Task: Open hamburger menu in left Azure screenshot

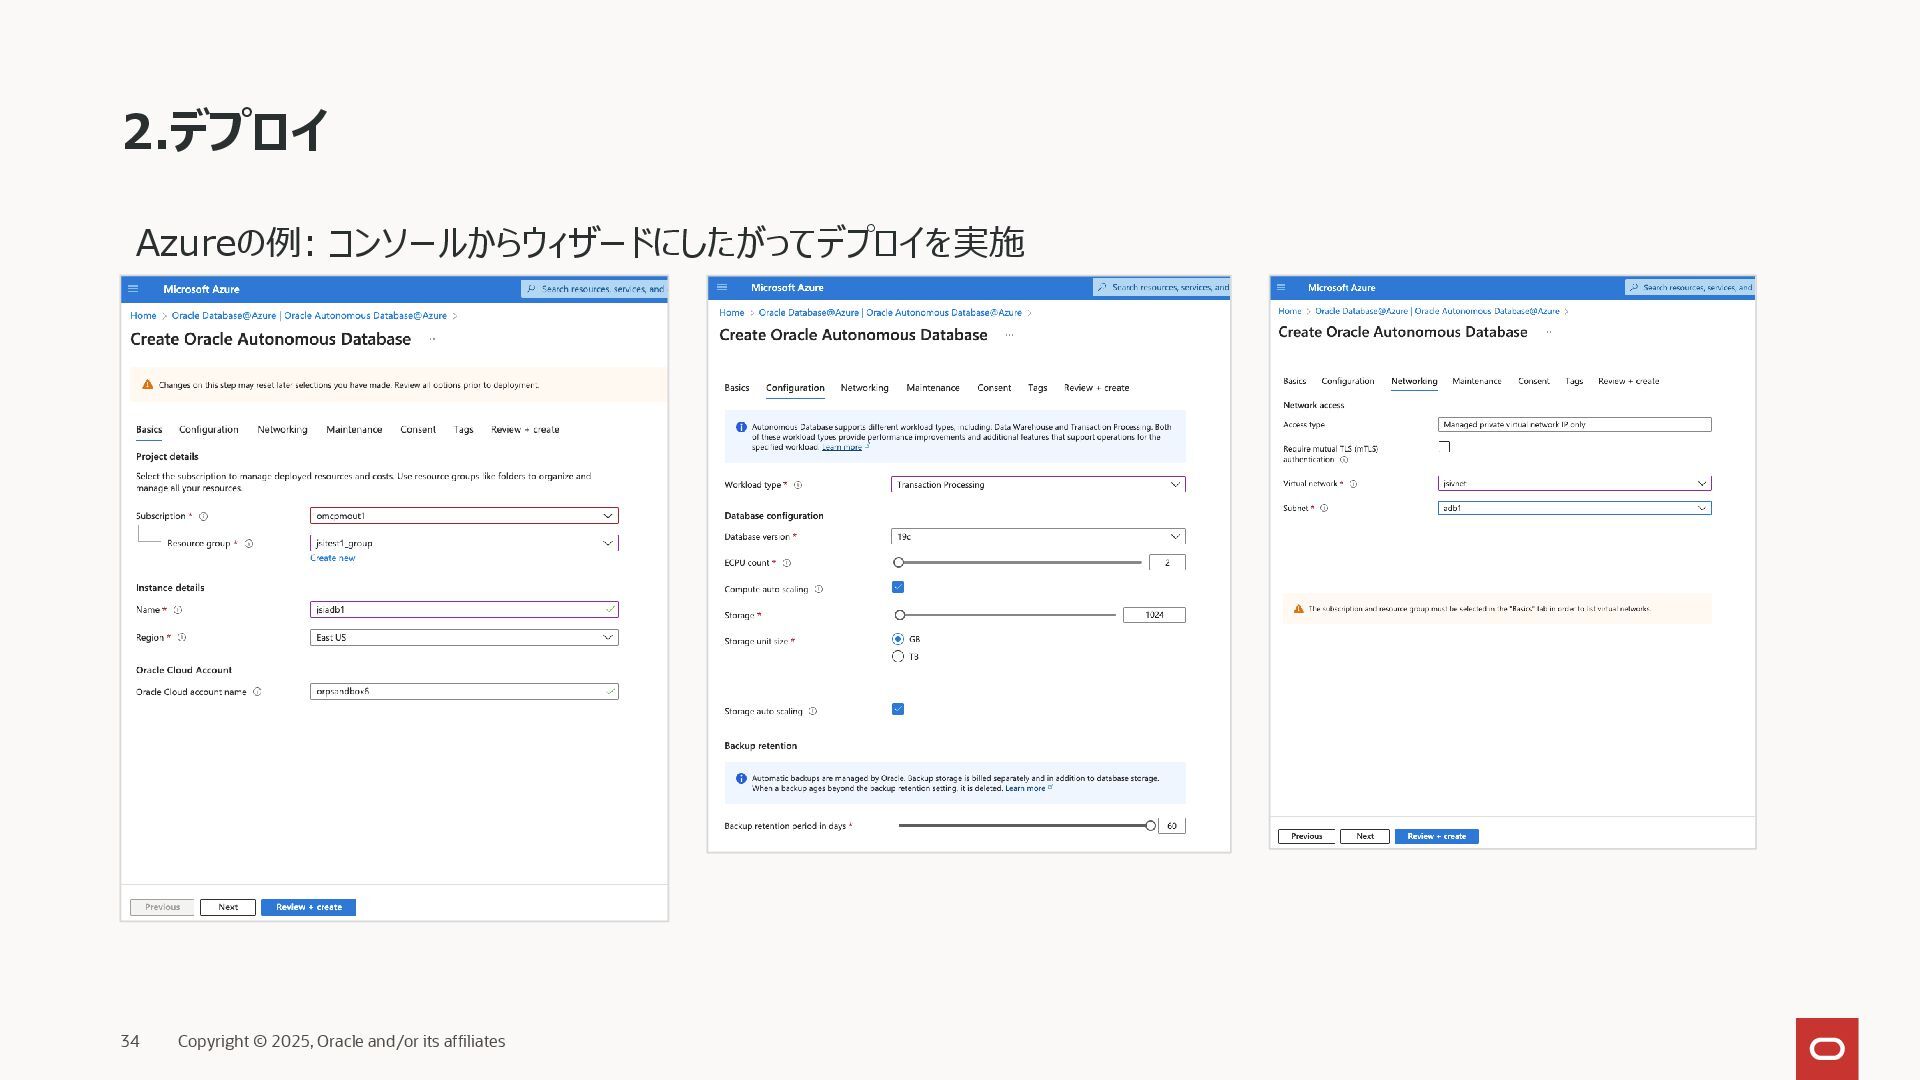Action: coord(133,289)
